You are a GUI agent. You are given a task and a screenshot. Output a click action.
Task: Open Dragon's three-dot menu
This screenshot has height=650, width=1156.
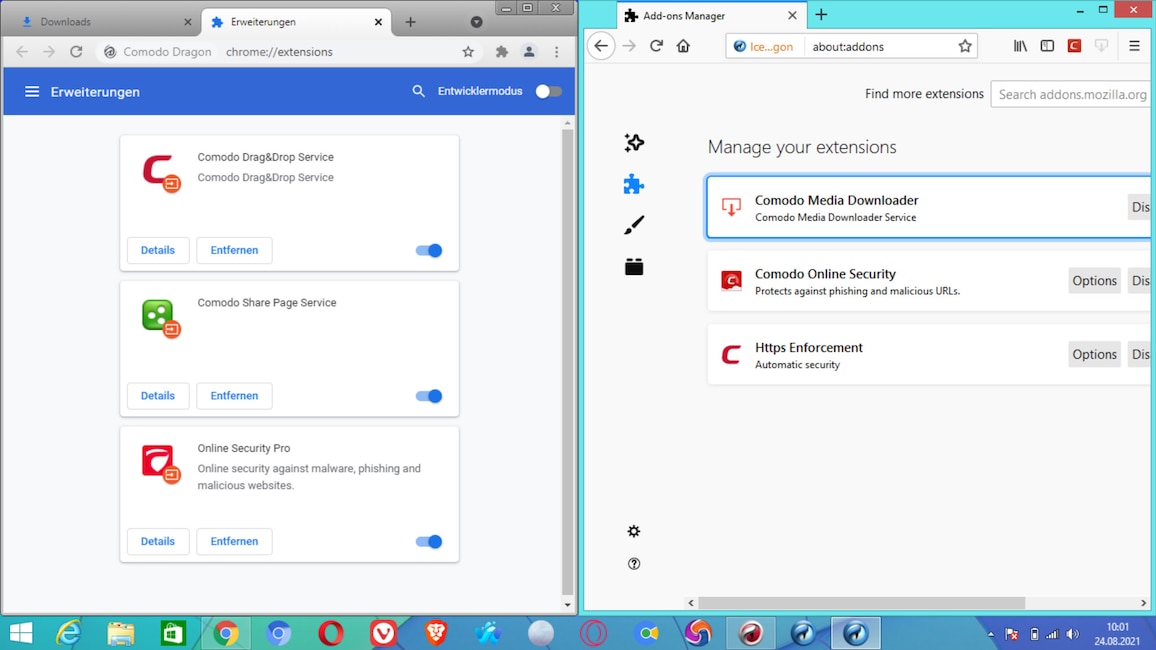(557, 52)
